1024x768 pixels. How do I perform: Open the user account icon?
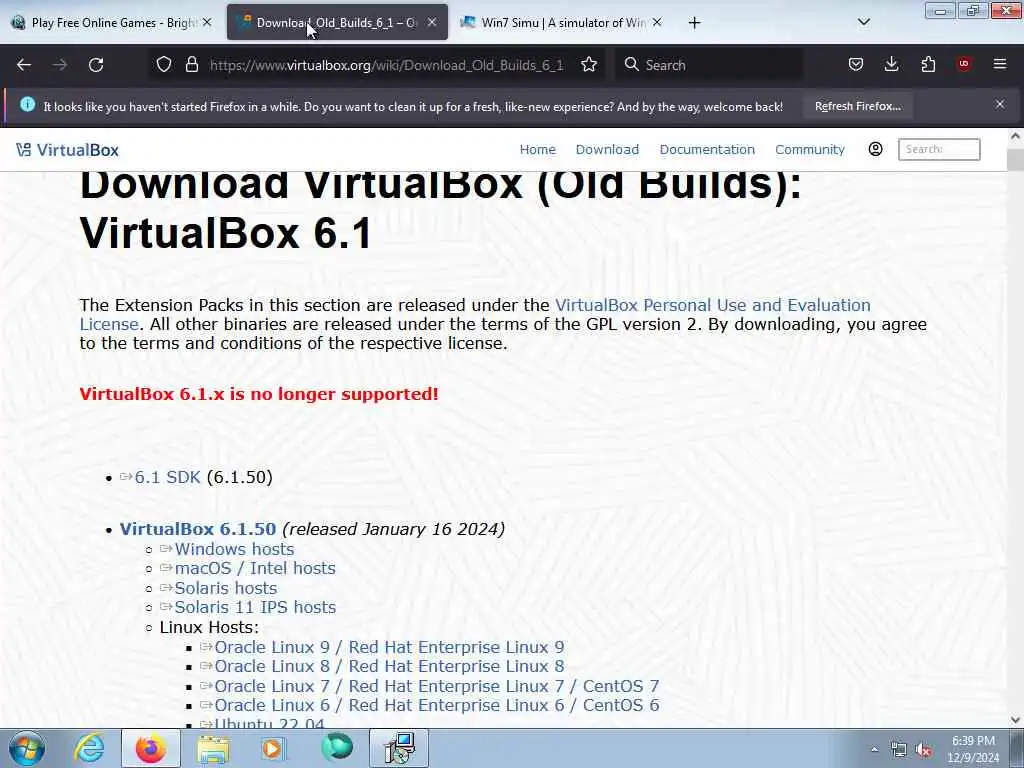(x=875, y=149)
